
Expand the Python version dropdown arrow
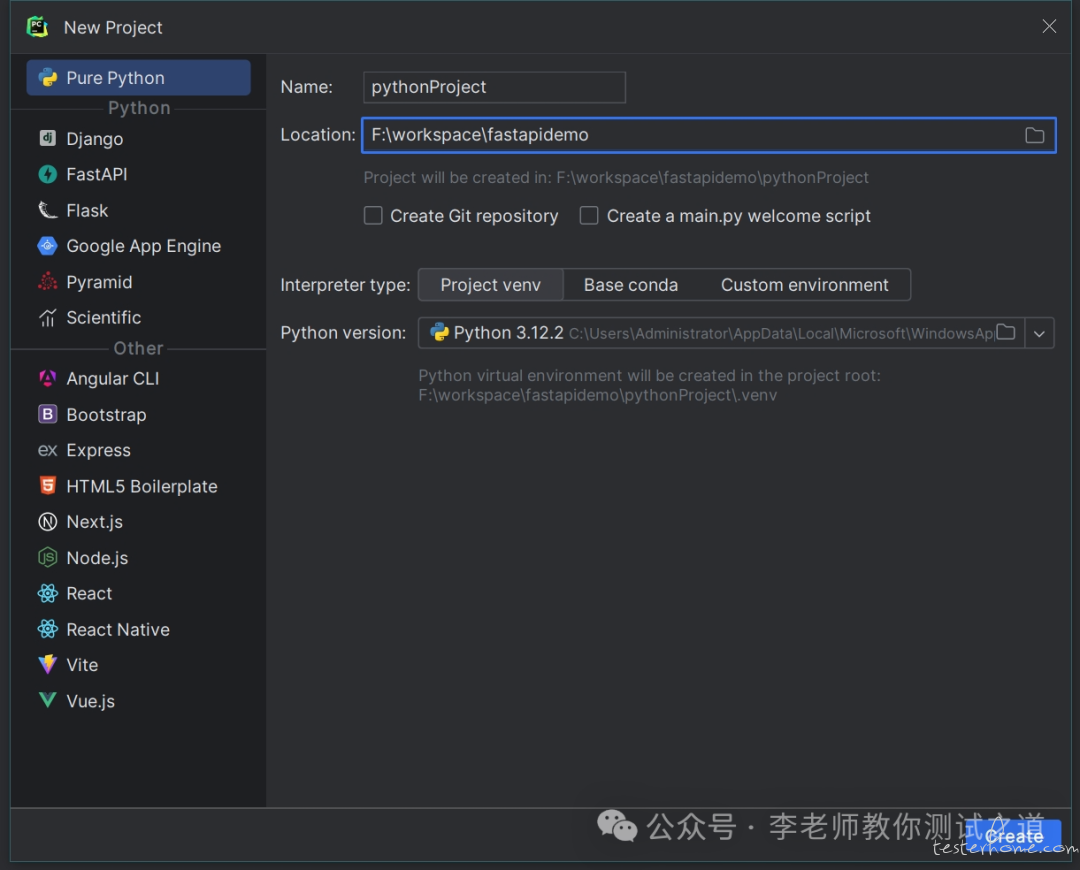pyautogui.click(x=1039, y=333)
